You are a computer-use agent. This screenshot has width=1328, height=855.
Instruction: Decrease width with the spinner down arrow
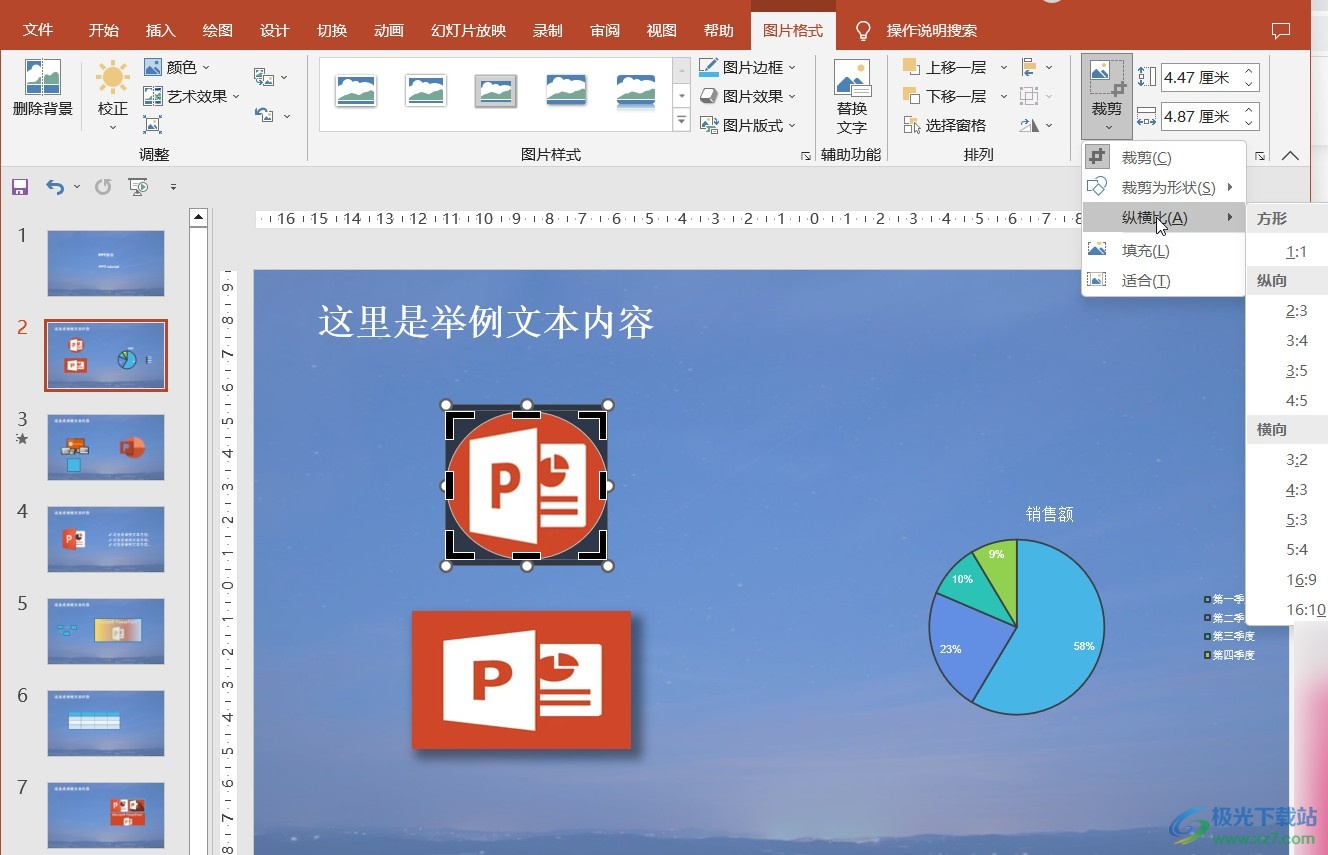point(1249,123)
